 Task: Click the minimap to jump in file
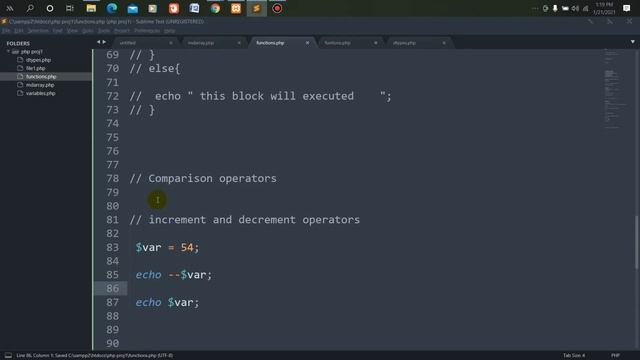click(616, 90)
